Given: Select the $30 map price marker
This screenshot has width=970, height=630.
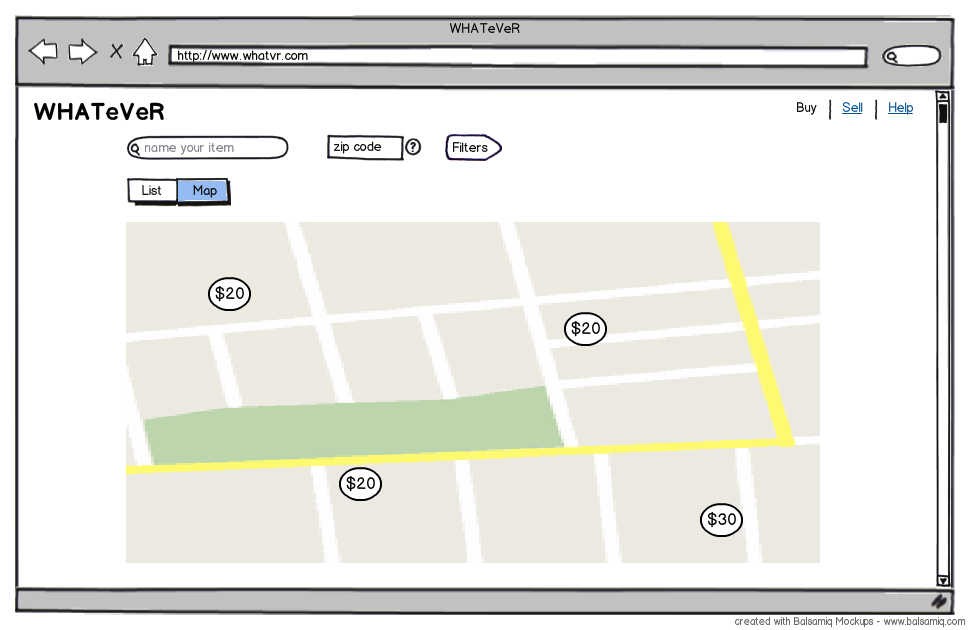Looking at the screenshot, I should [721, 519].
